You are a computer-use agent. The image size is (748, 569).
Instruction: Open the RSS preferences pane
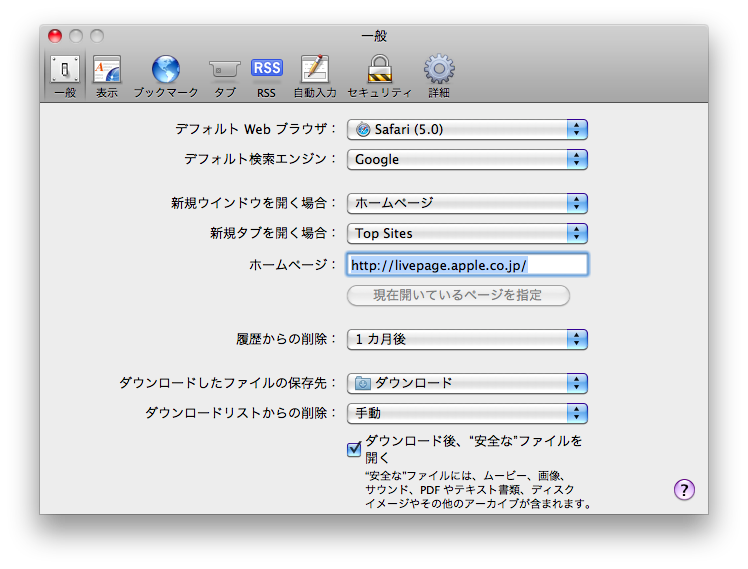(x=267, y=76)
